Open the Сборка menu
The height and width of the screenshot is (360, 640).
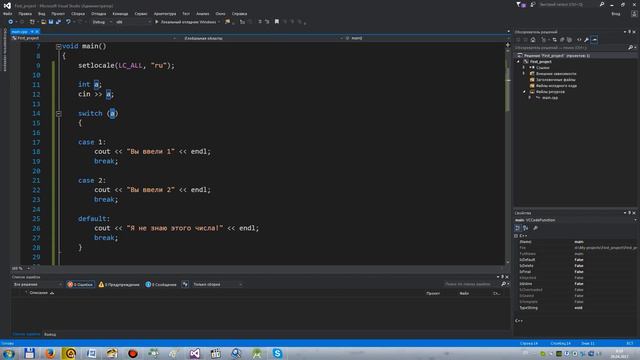click(78, 13)
